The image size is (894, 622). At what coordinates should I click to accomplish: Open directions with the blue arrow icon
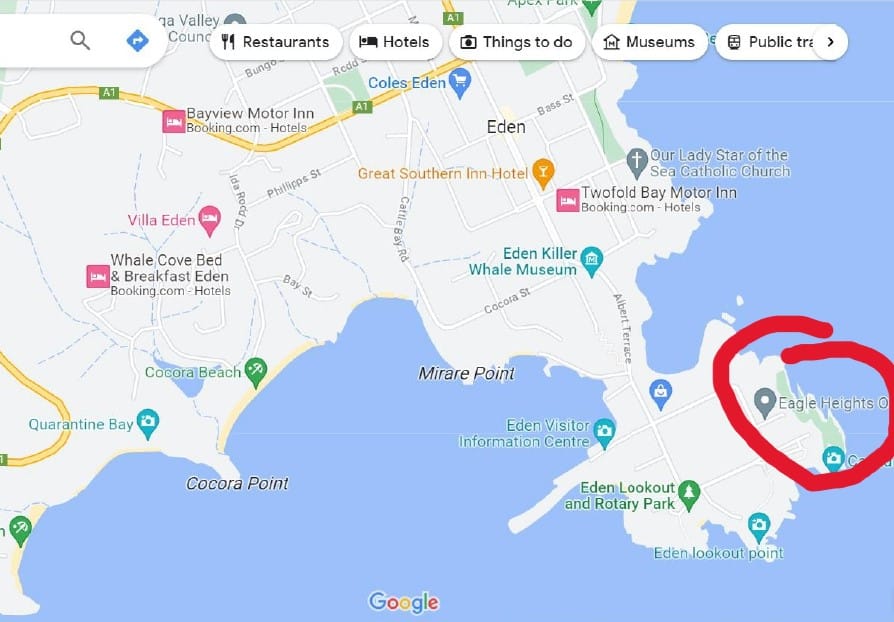137,40
